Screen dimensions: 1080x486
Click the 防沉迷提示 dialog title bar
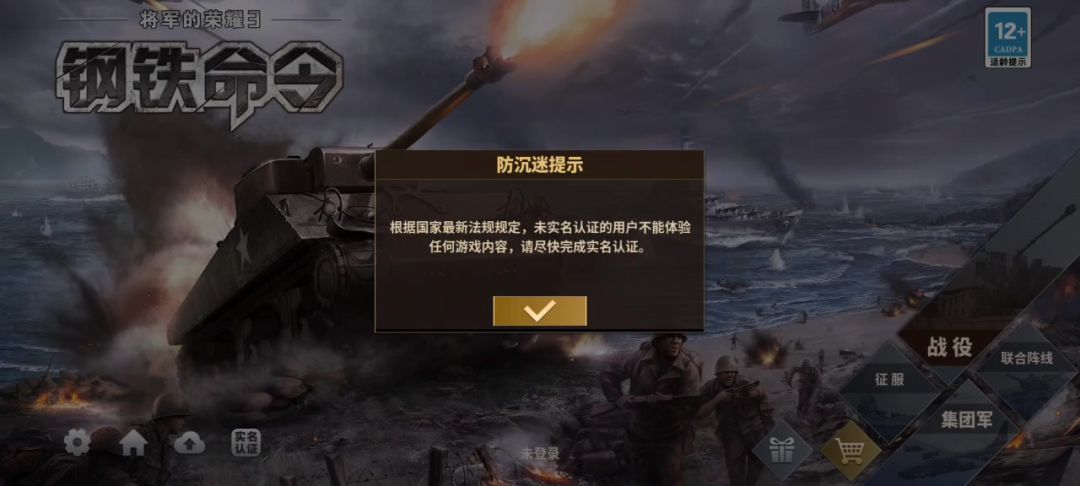click(x=539, y=165)
